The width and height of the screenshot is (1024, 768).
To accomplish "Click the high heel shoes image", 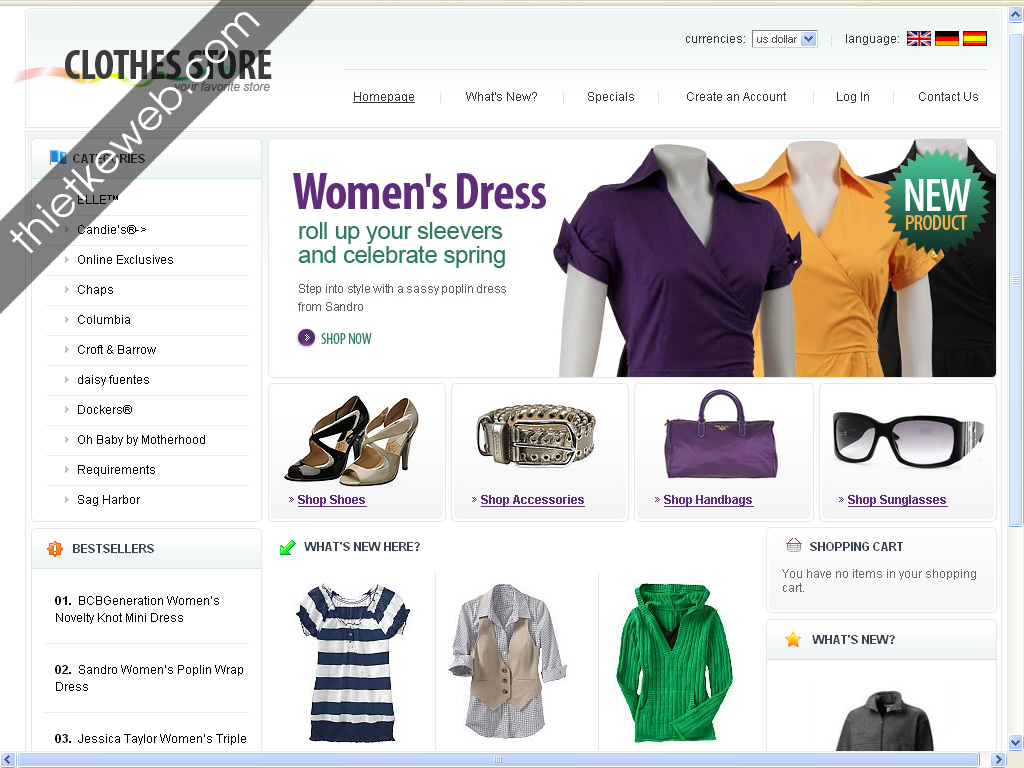I will coord(352,440).
